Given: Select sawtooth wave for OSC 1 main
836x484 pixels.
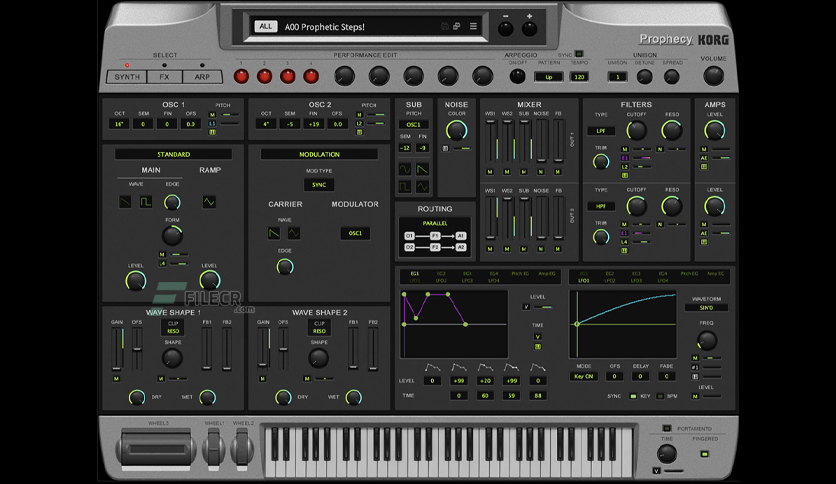Looking at the screenshot, I should pos(125,202).
